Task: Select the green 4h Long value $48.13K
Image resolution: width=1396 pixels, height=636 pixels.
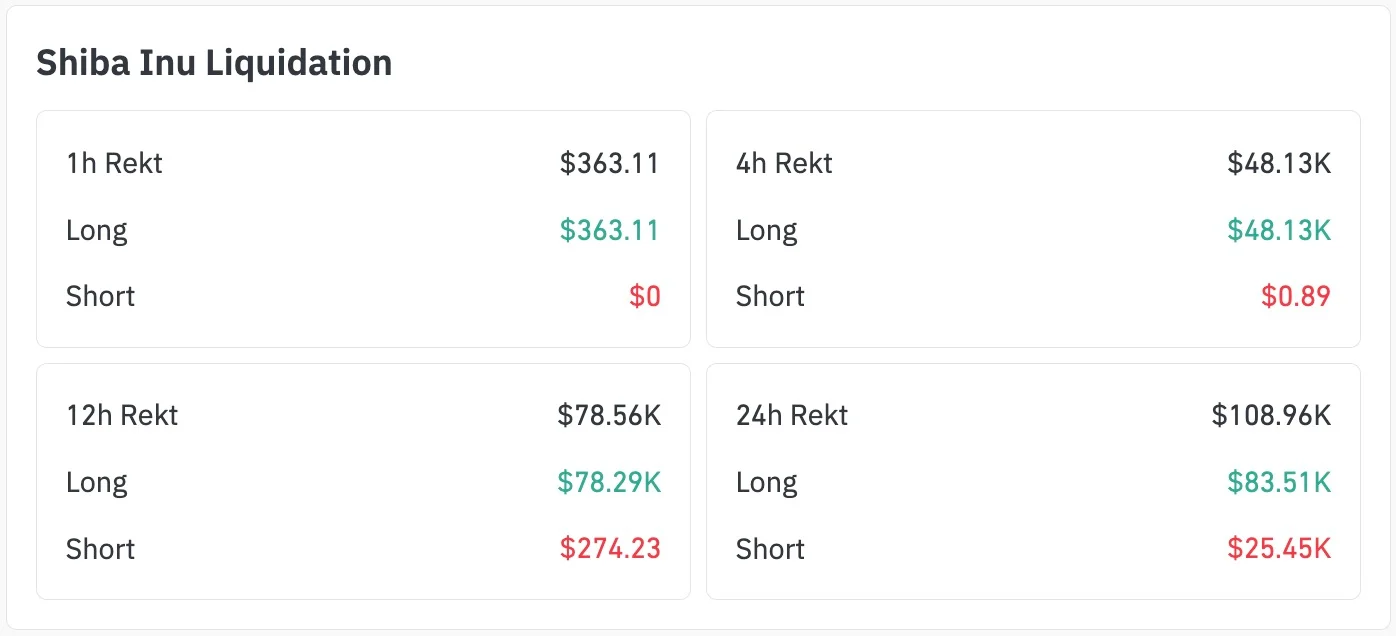Action: [1279, 230]
